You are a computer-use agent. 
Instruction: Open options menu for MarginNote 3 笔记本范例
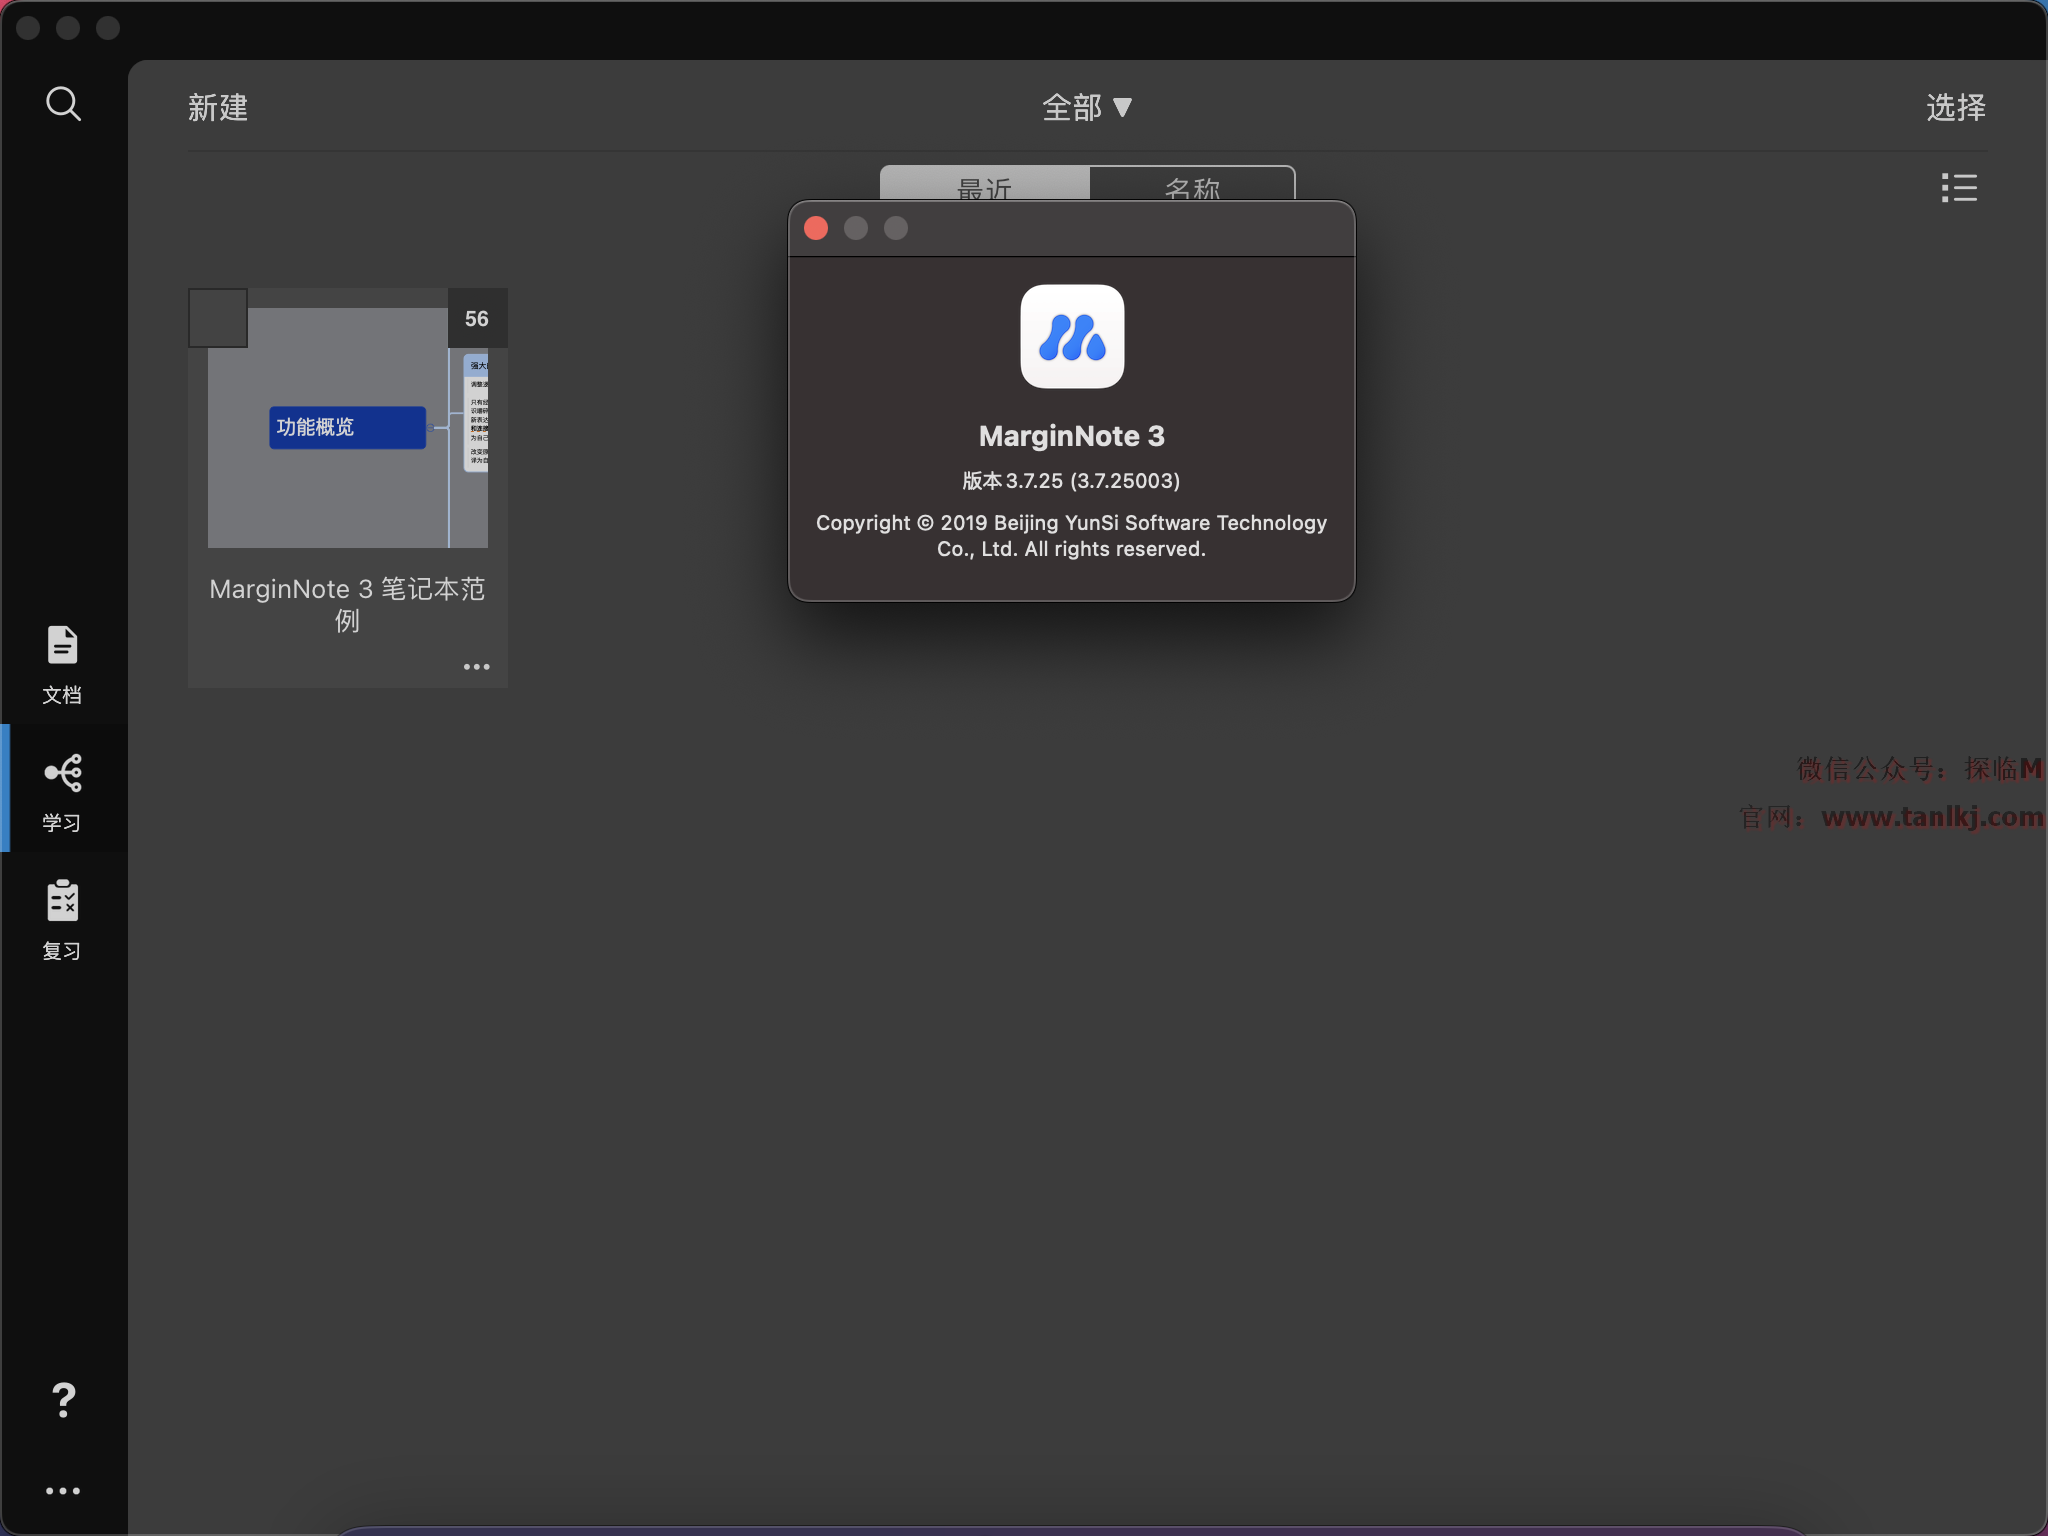(476, 666)
